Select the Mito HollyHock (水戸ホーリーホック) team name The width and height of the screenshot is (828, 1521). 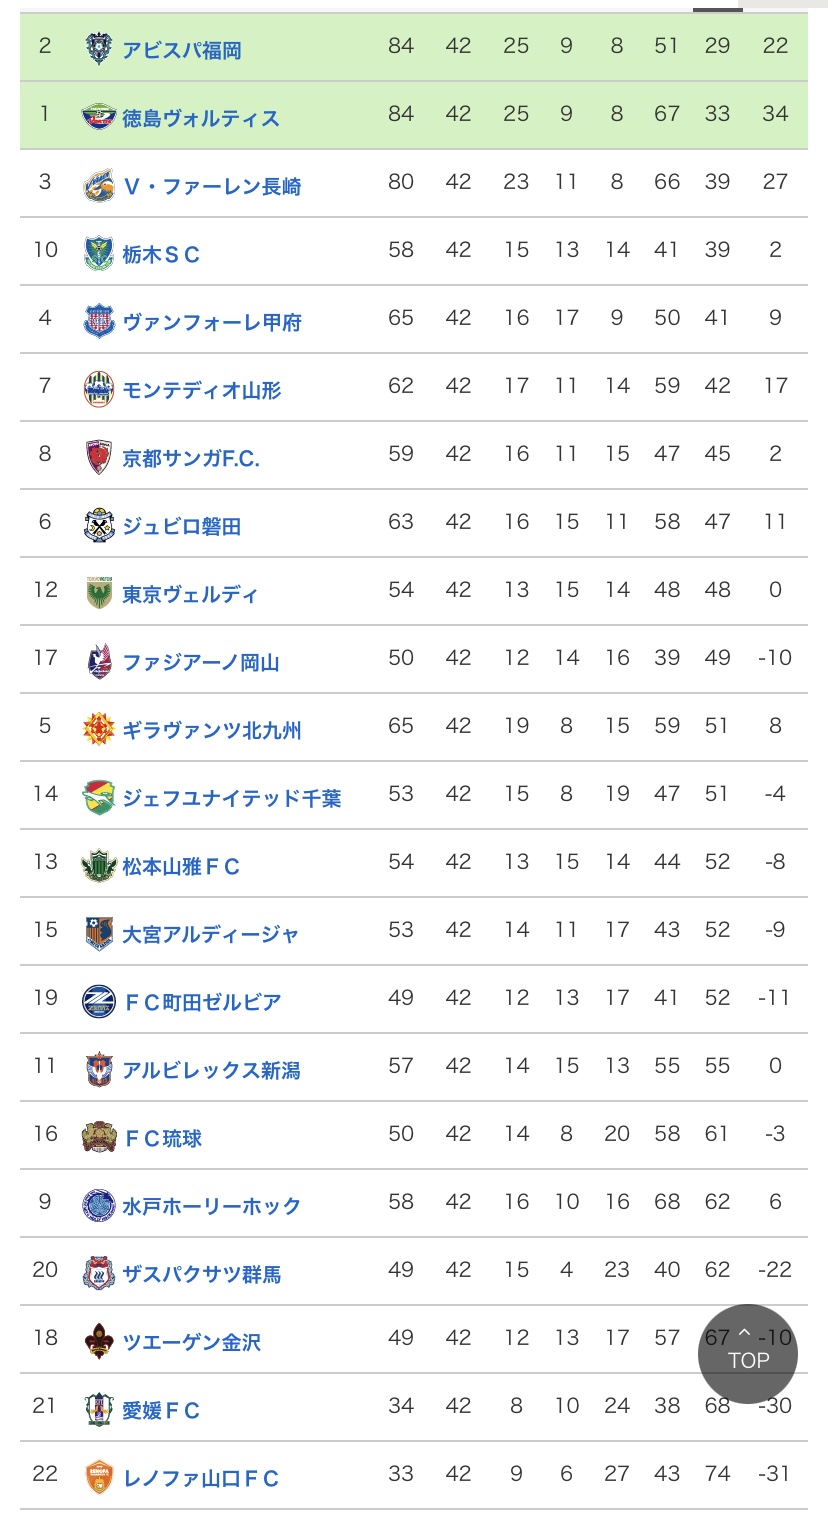[x=211, y=1206]
